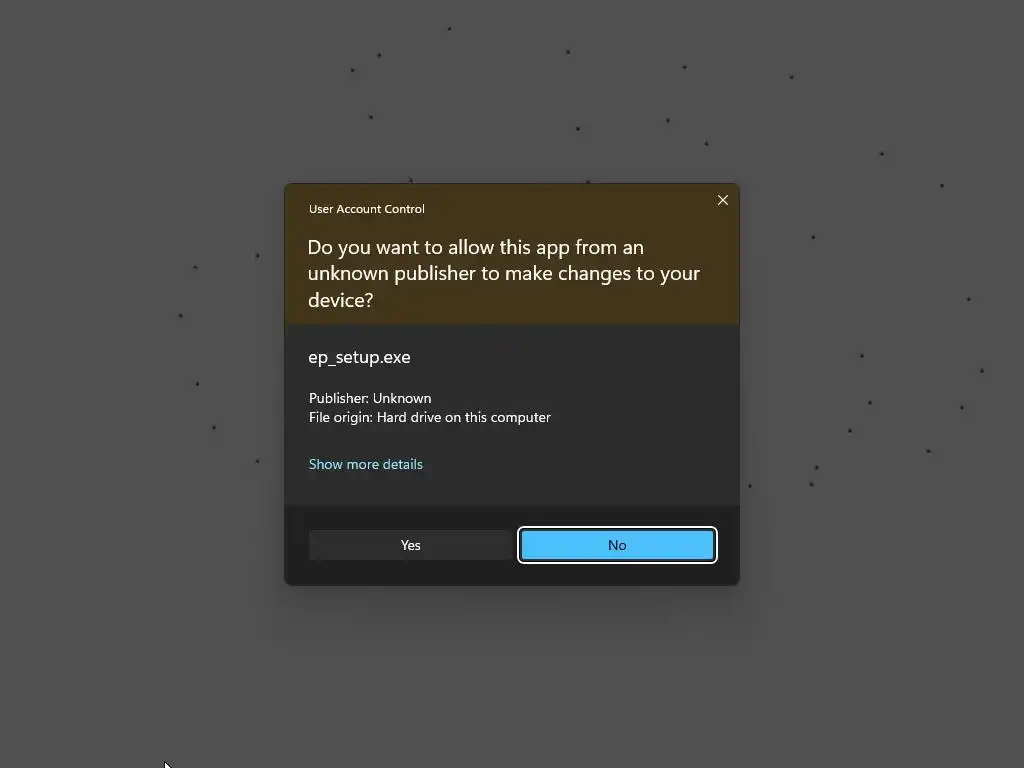The image size is (1024, 768).
Task: Click the word 'details' in the blue link
Action: click(402, 464)
